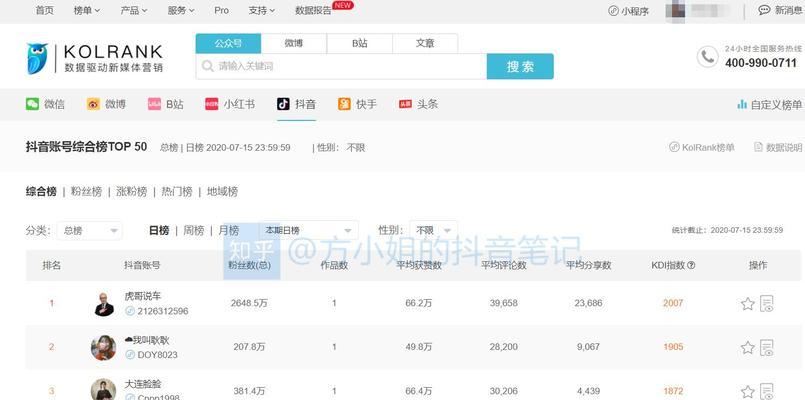Screen dimensions: 805x400
Task: Open 虎哥说车 avatar thumbnail
Action: [x=104, y=304]
